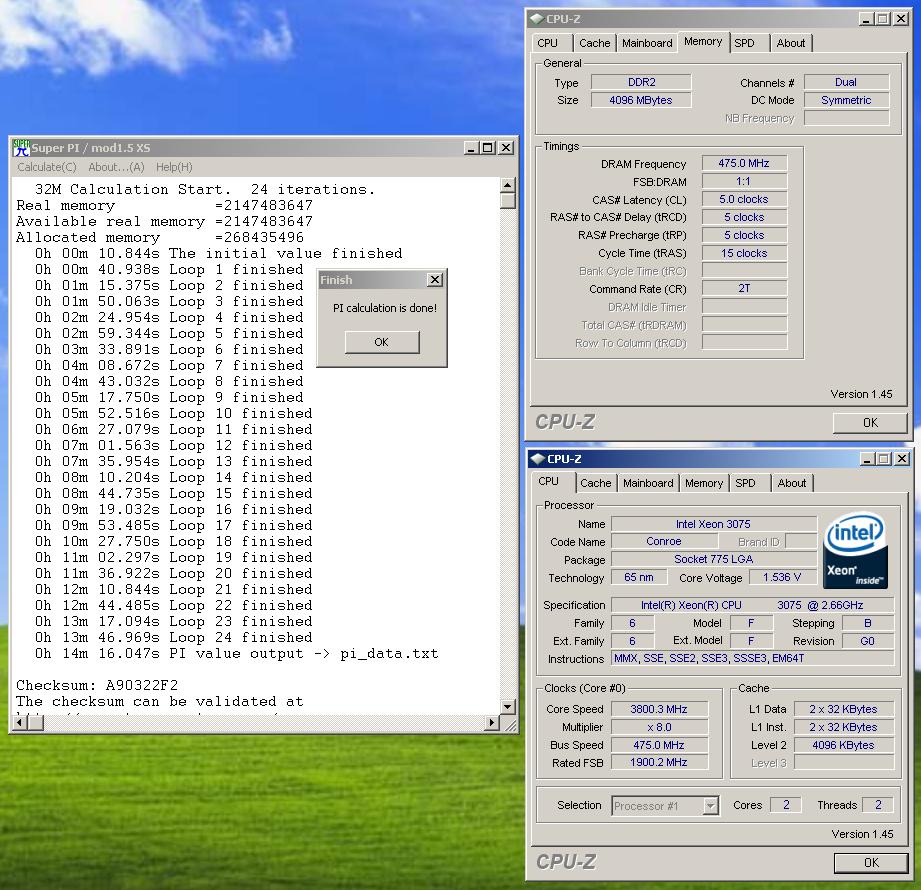Image resolution: width=921 pixels, height=890 pixels.
Task: Confirm PI calculation is done with OK
Action: tap(382, 342)
